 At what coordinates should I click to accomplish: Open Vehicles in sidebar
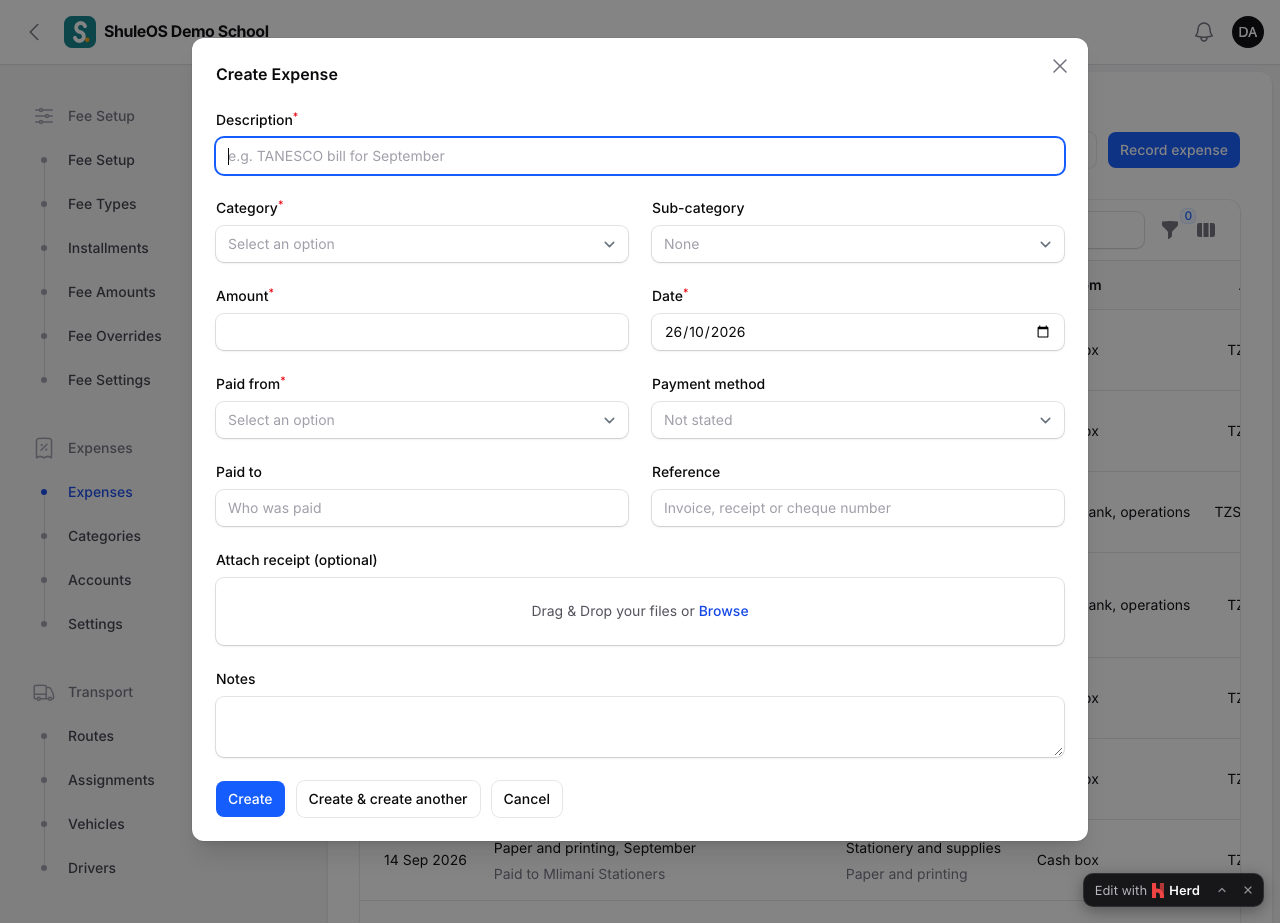click(x=96, y=824)
